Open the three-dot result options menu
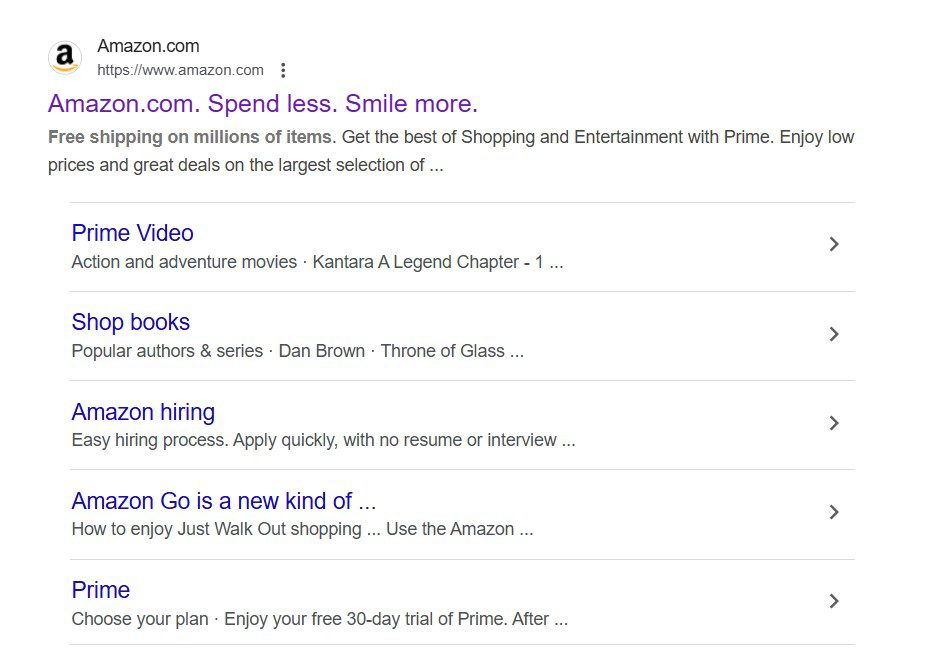 pyautogui.click(x=283, y=70)
